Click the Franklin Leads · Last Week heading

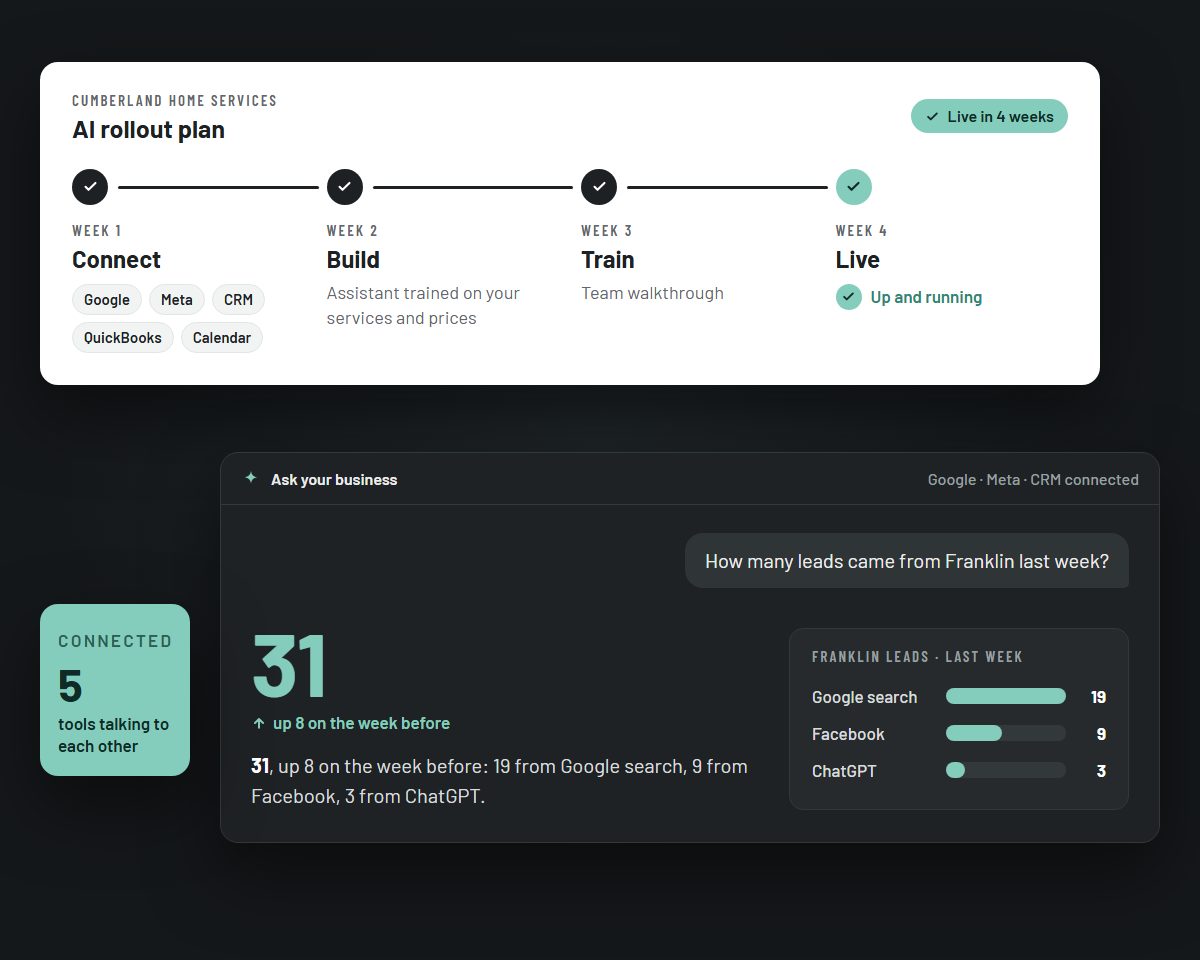tap(917, 657)
